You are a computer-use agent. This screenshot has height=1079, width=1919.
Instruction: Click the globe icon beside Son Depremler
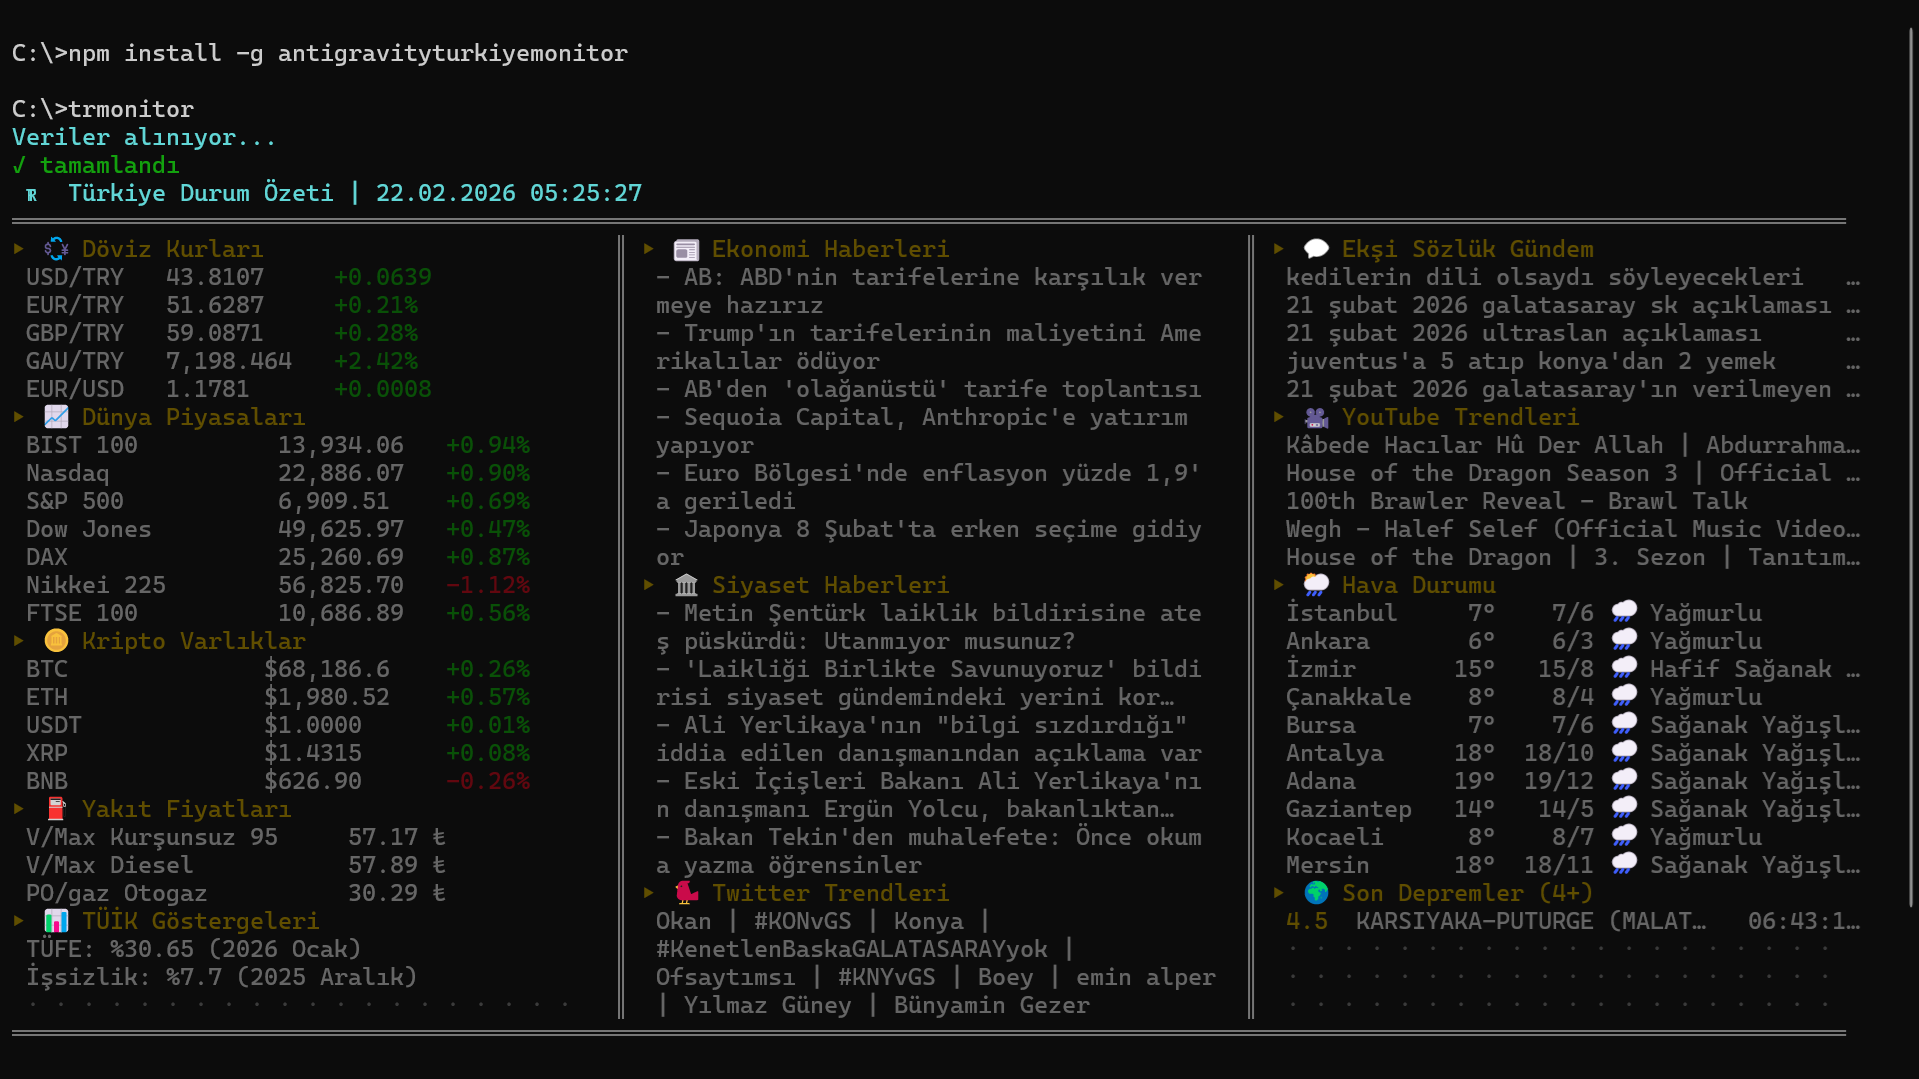1316,893
